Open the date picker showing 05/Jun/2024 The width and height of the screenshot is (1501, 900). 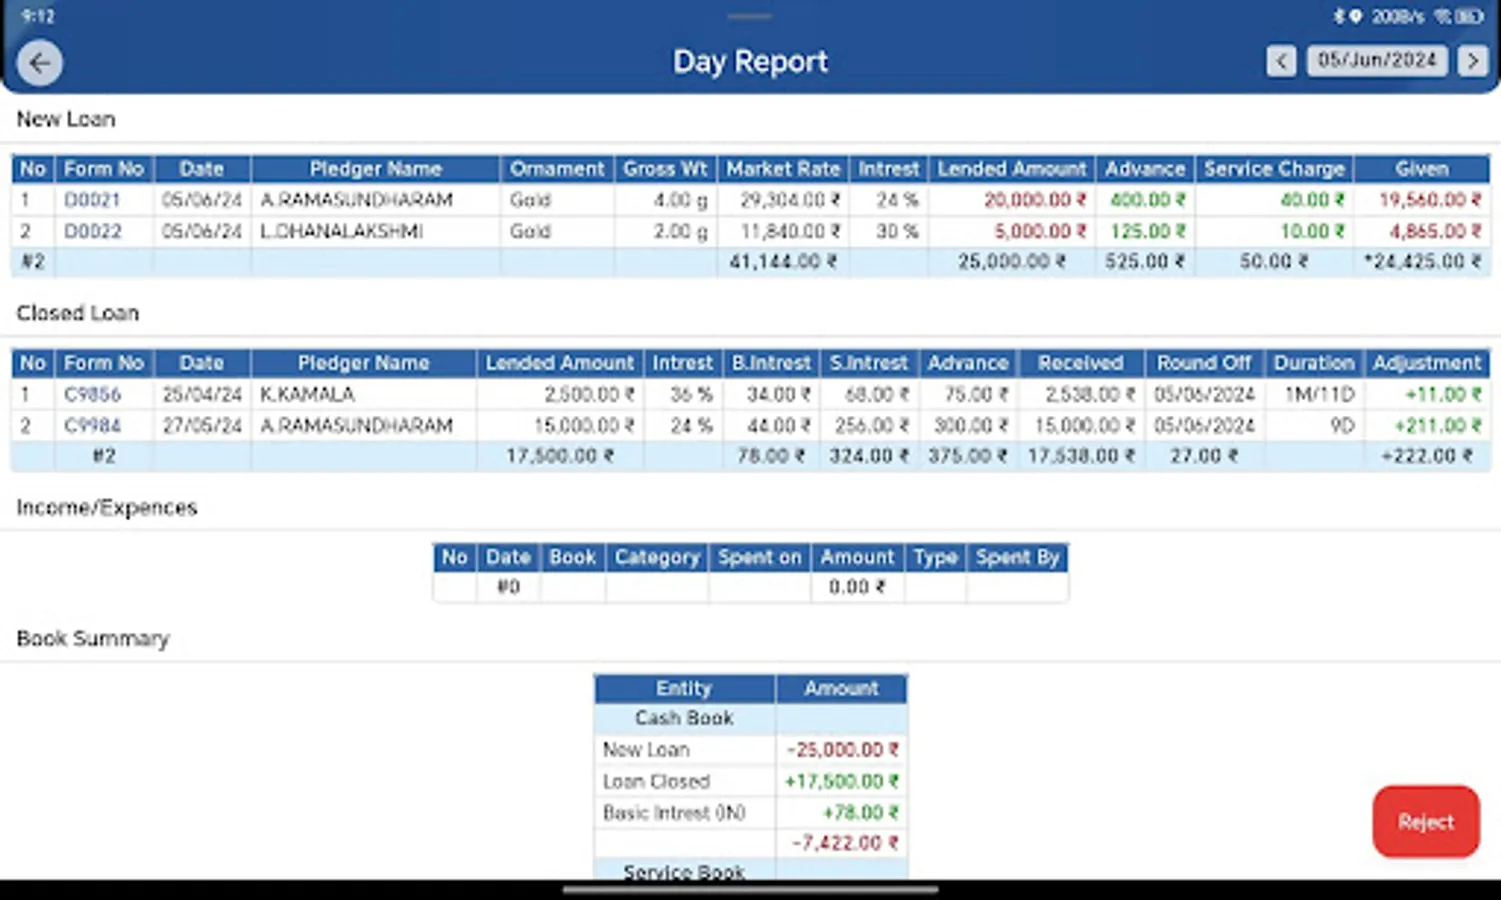[x=1377, y=60]
